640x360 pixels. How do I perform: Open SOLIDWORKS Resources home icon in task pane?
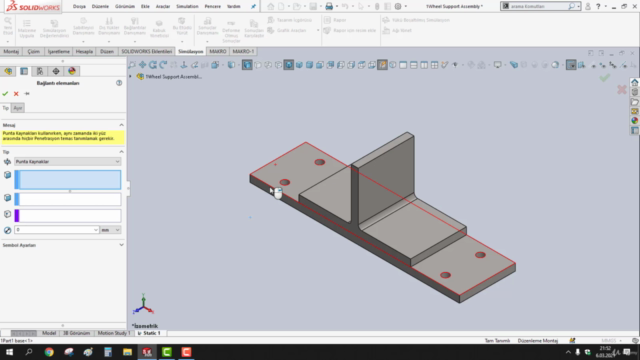635,82
